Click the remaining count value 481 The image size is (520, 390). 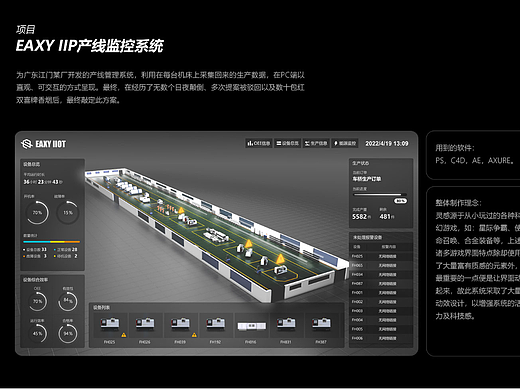(385, 217)
